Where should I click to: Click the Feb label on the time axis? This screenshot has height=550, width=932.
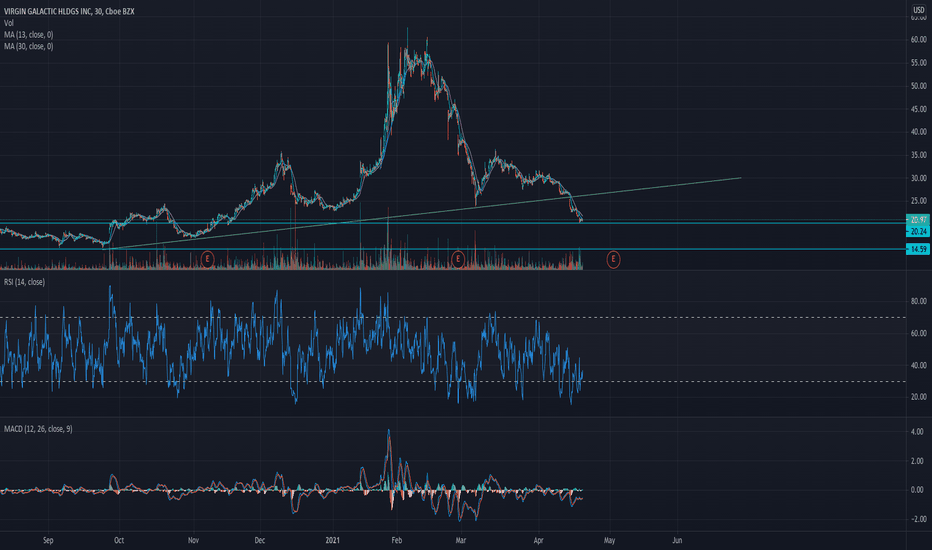click(396, 540)
